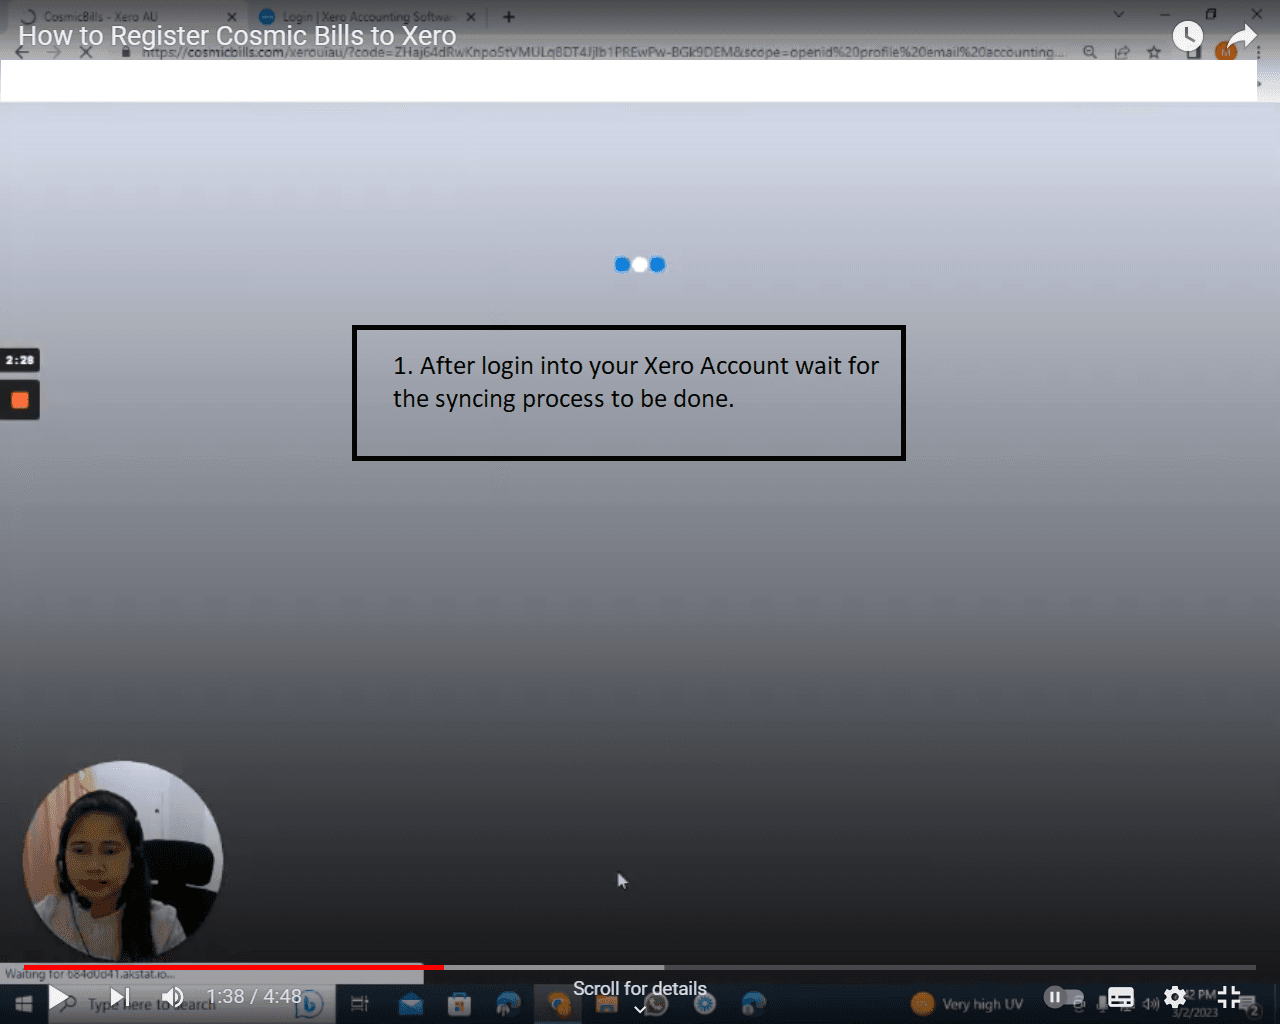This screenshot has height=1024, width=1280.
Task: Click the share page icon in the address bar
Action: pyautogui.click(x=1122, y=52)
